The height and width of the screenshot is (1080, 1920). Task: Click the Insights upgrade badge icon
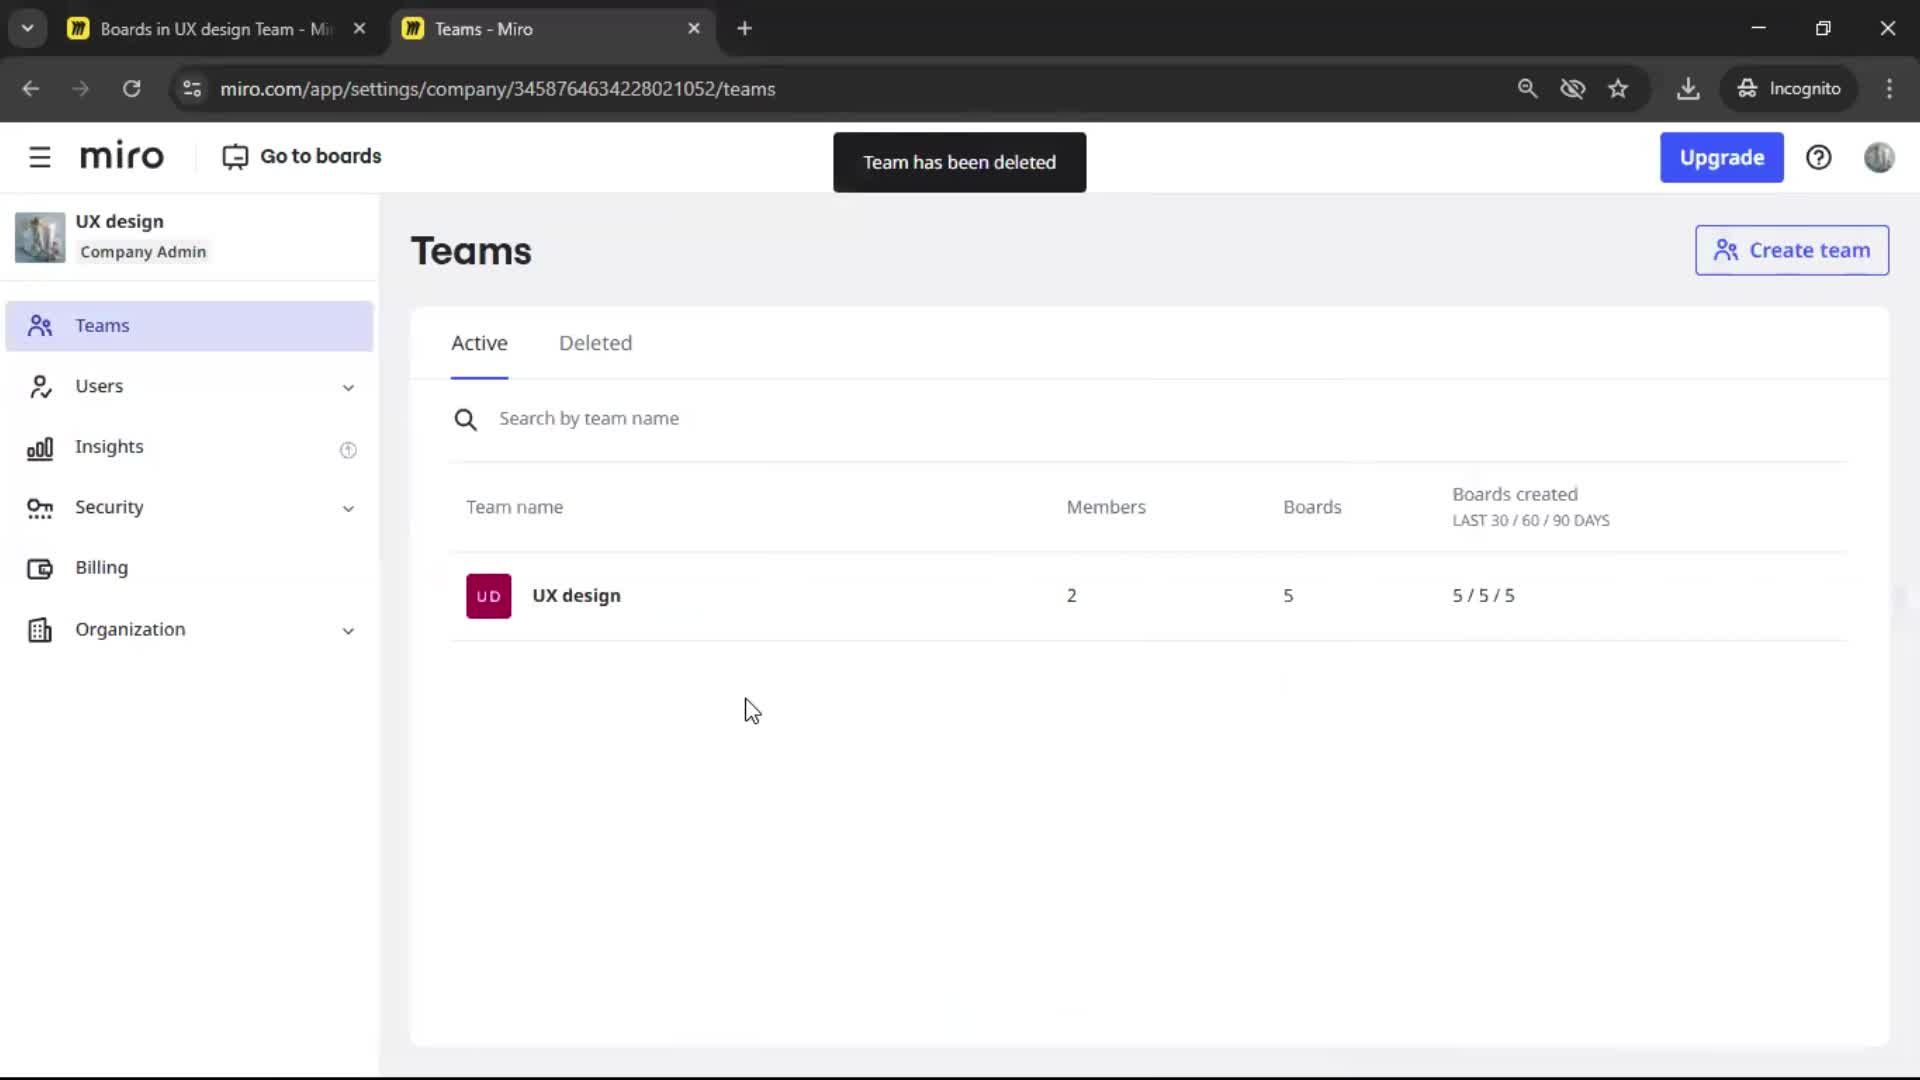pyautogui.click(x=348, y=450)
